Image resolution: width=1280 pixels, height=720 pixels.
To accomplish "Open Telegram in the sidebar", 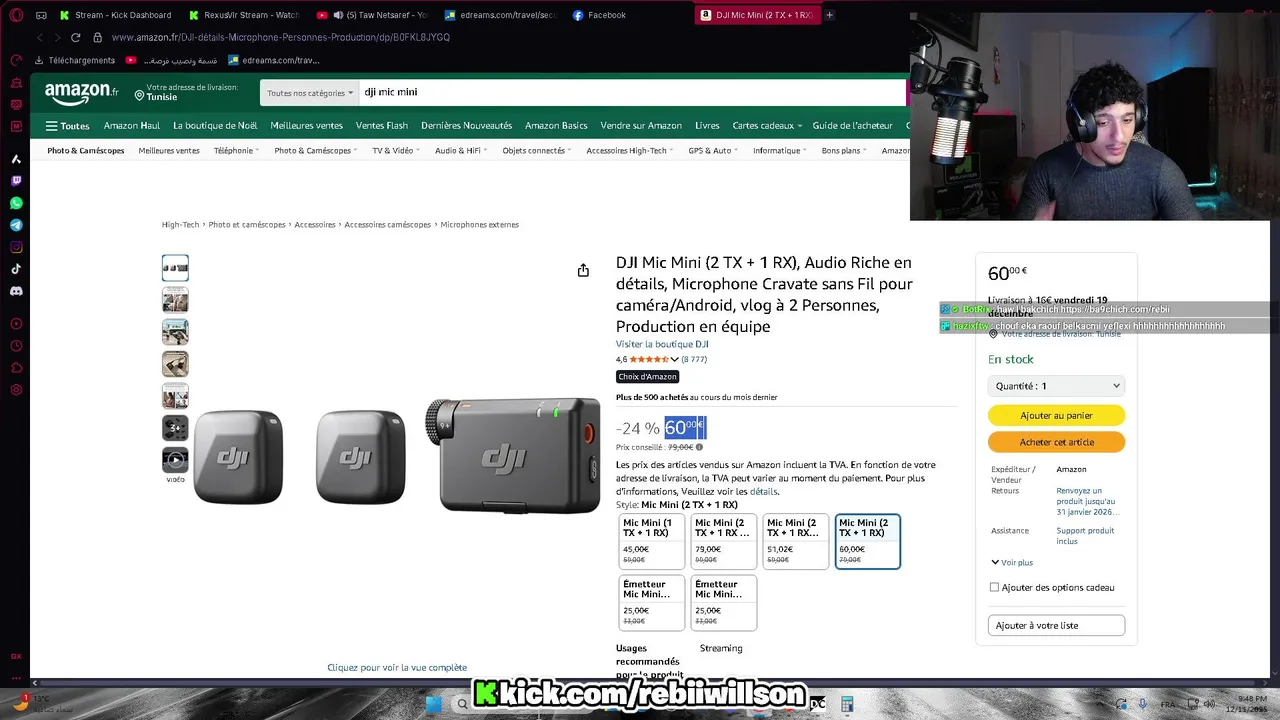I will click(x=16, y=225).
